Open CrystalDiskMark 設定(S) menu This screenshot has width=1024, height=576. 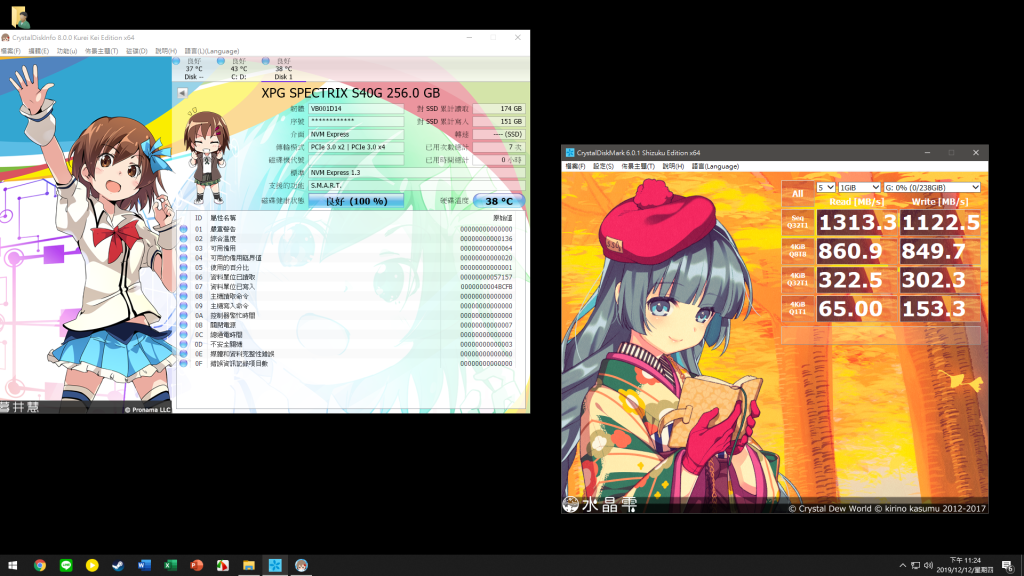(603, 167)
